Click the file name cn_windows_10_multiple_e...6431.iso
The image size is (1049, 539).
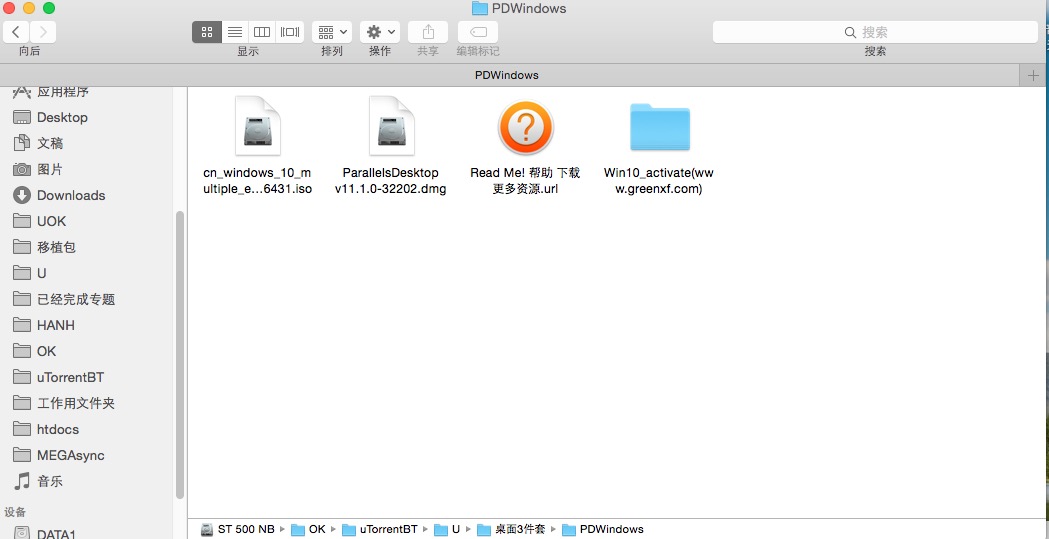click(x=258, y=181)
